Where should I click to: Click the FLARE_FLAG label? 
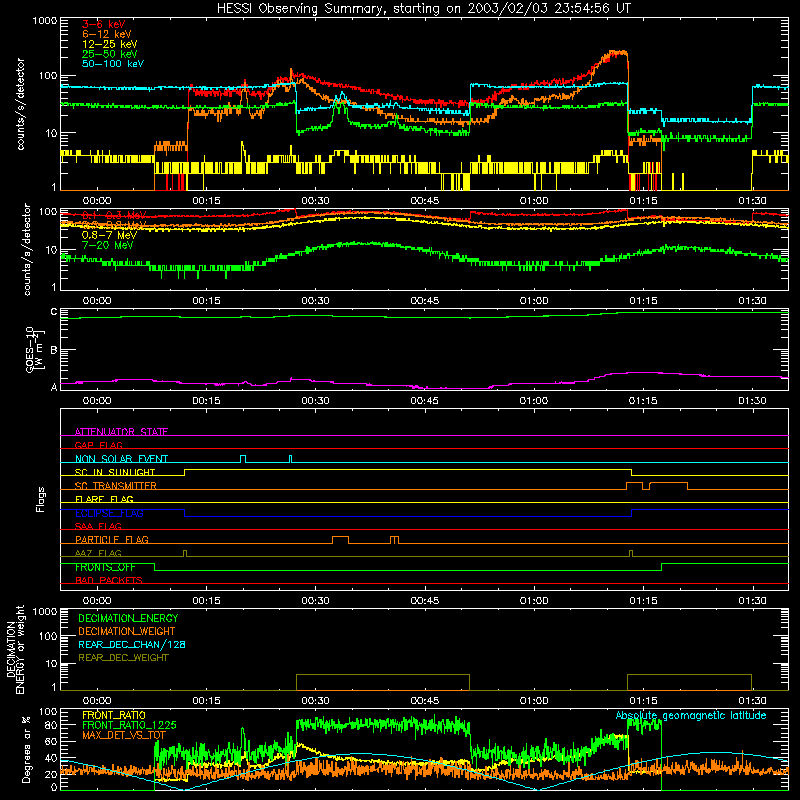click(x=104, y=499)
